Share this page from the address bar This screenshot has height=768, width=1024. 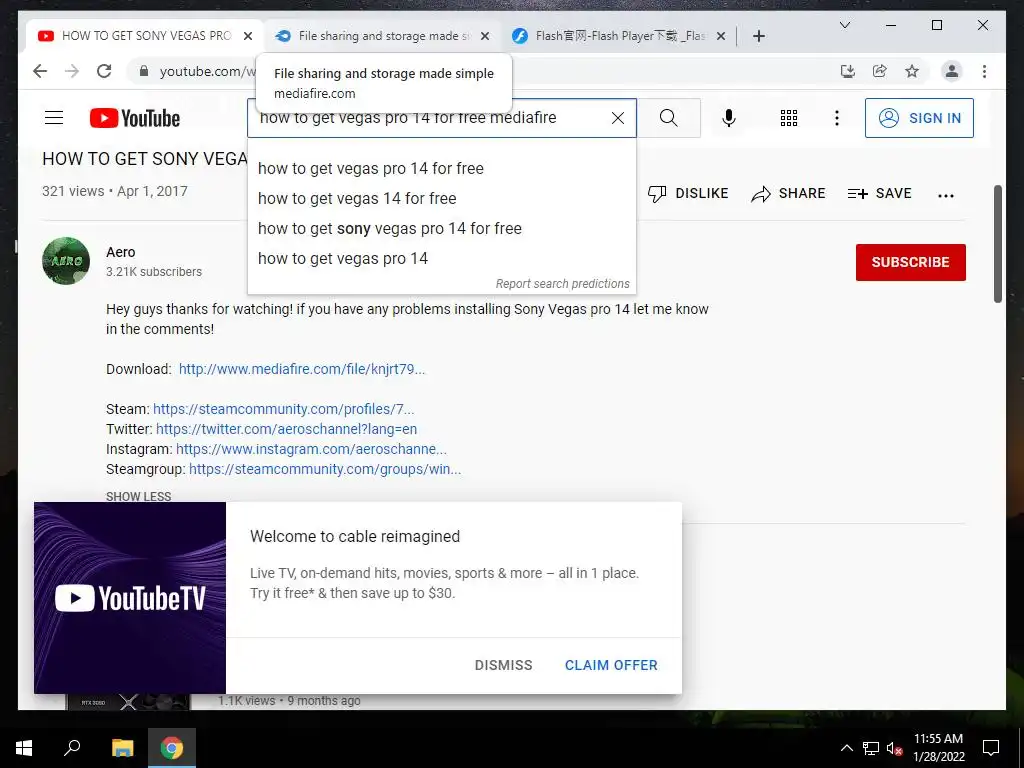(880, 71)
